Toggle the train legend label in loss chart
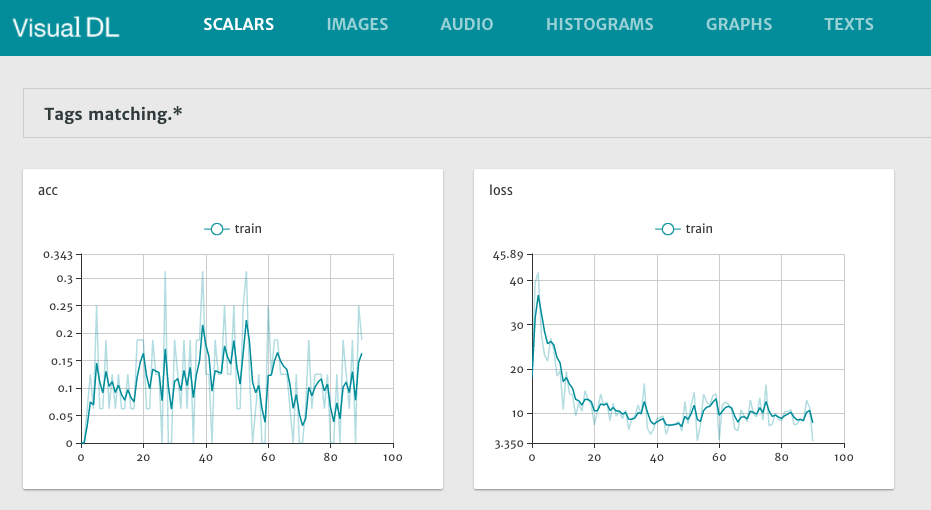Image resolution: width=931 pixels, height=510 pixels. click(x=699, y=229)
